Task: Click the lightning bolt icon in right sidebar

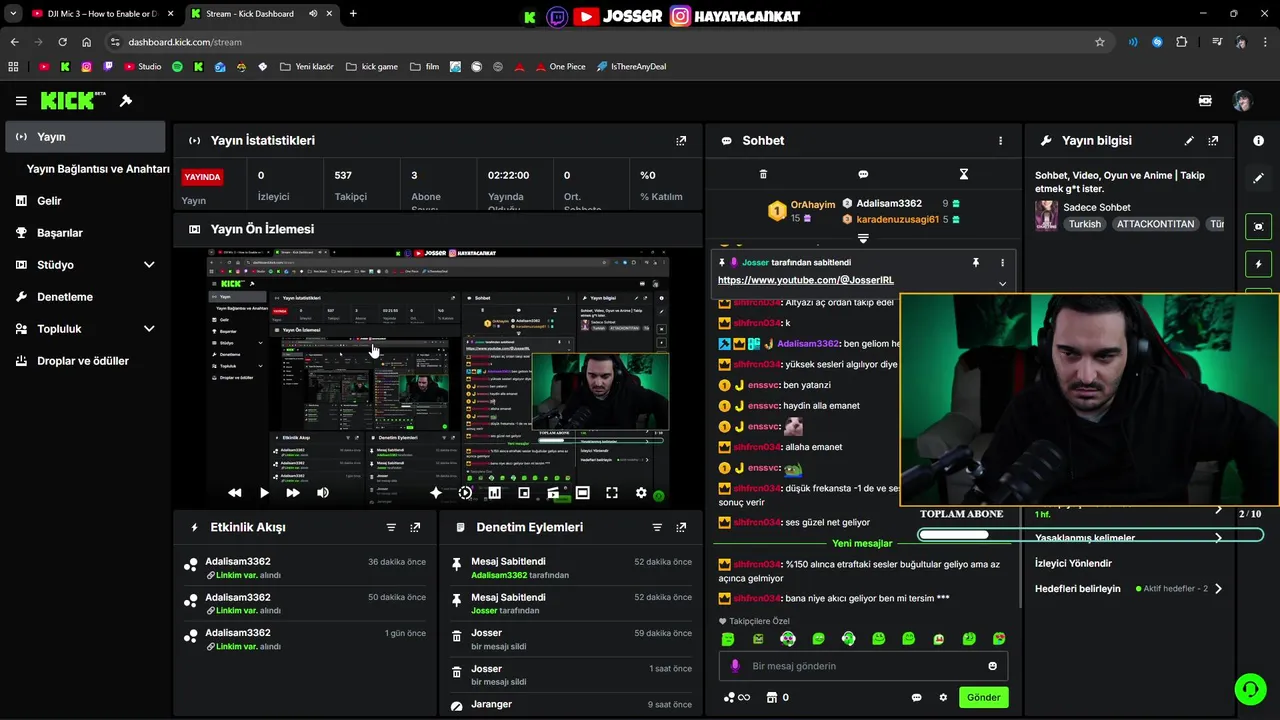Action: pos(1259,264)
